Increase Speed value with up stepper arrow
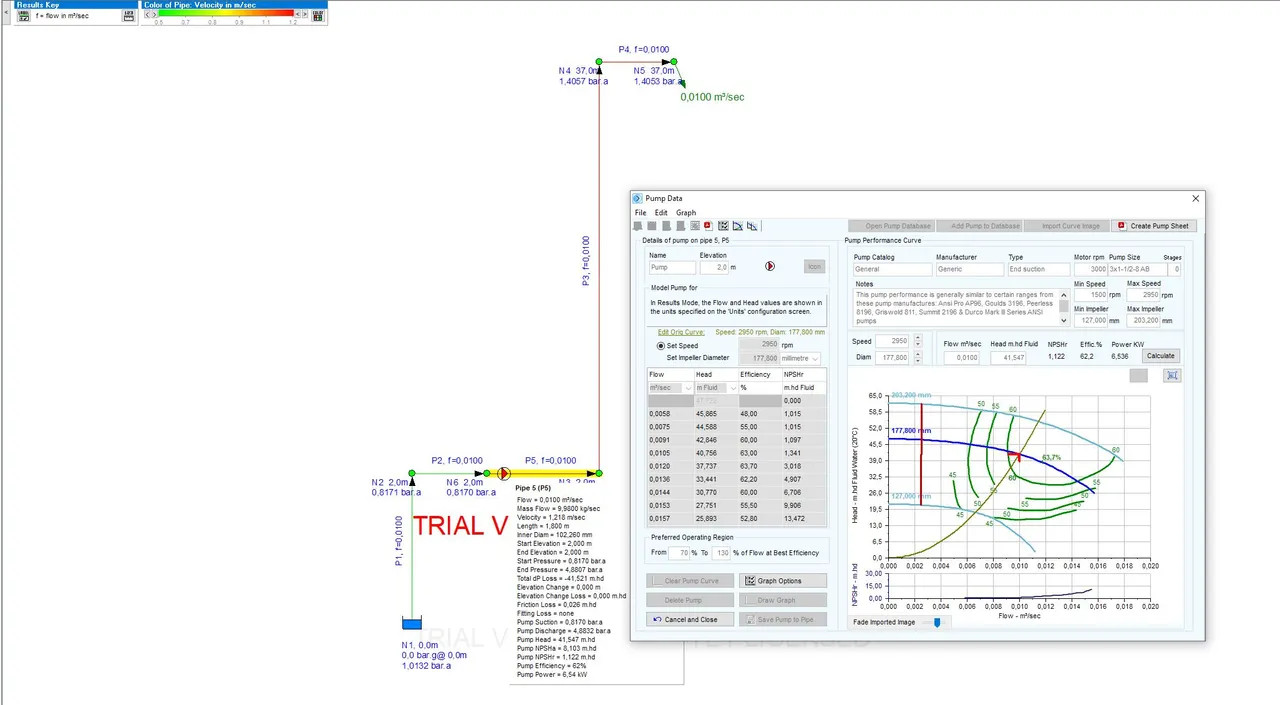This screenshot has width=1280, height=705. pyautogui.click(x=918, y=338)
